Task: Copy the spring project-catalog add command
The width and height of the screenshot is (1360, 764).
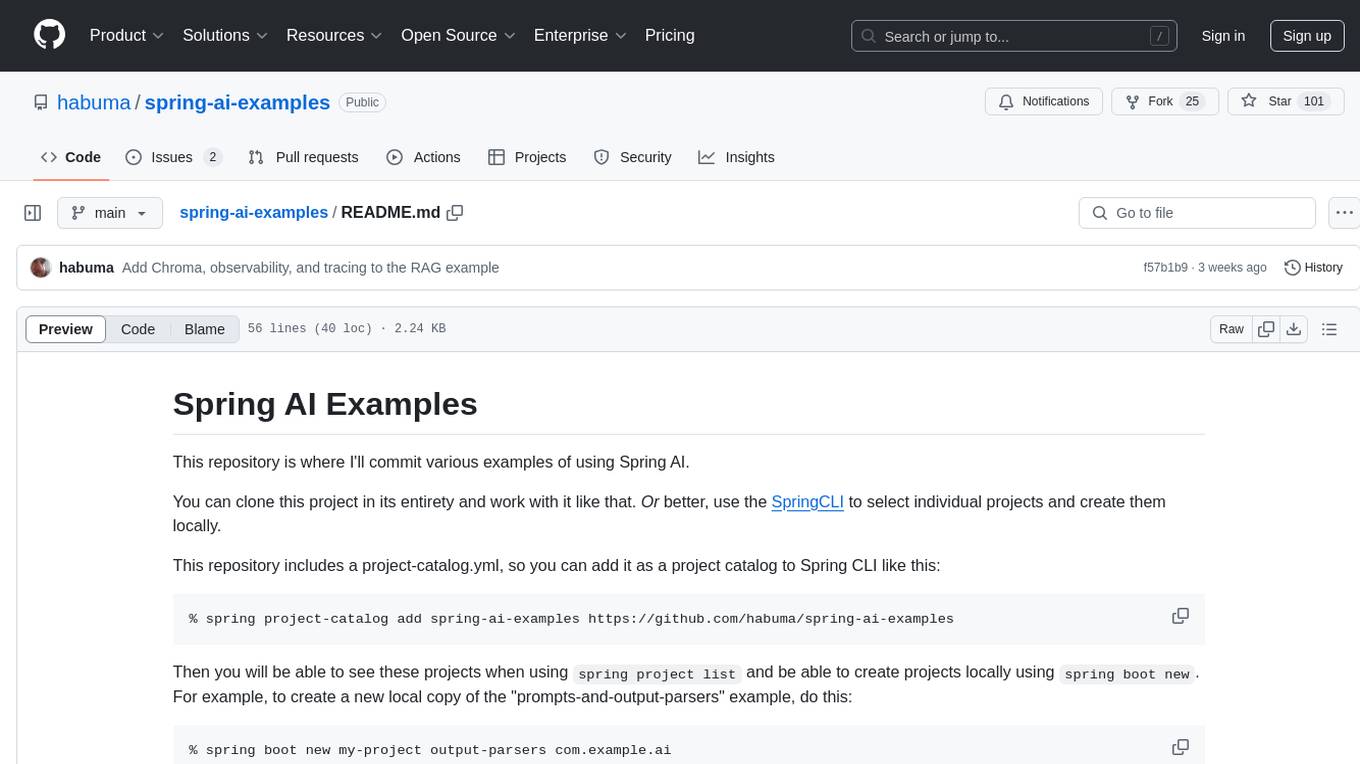Action: click(x=1181, y=616)
